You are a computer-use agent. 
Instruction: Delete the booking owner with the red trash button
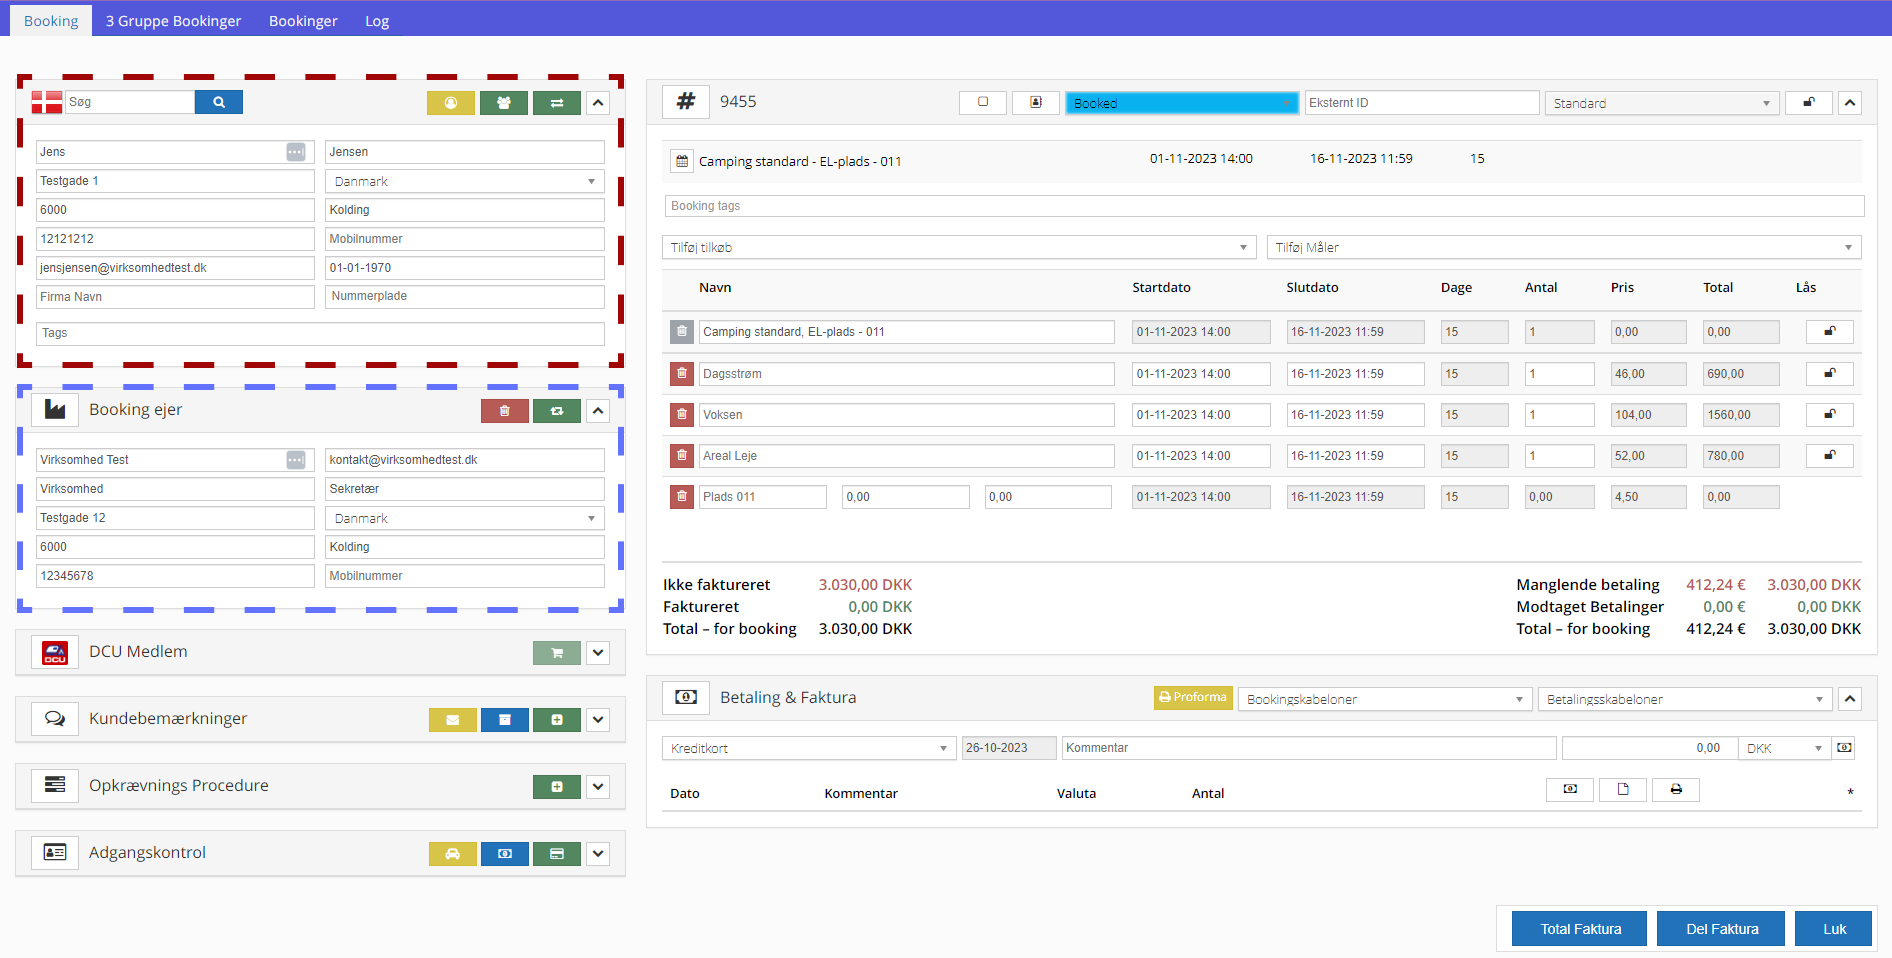pos(505,411)
